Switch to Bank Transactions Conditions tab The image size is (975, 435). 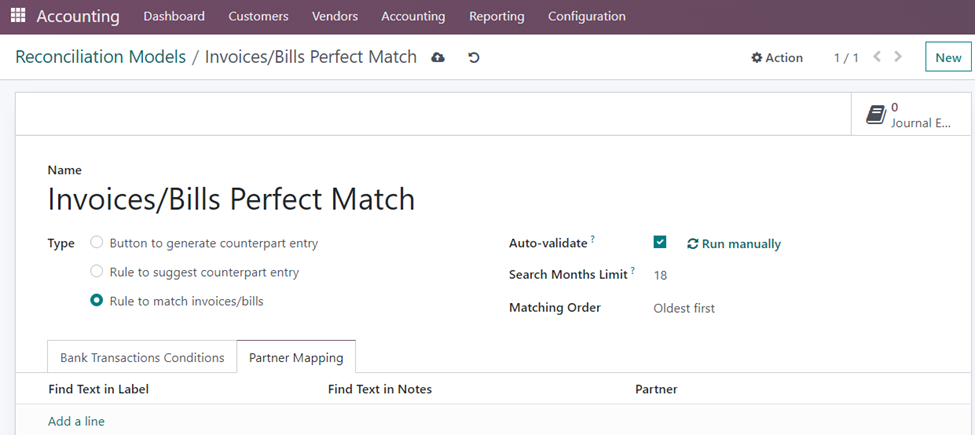(x=142, y=358)
